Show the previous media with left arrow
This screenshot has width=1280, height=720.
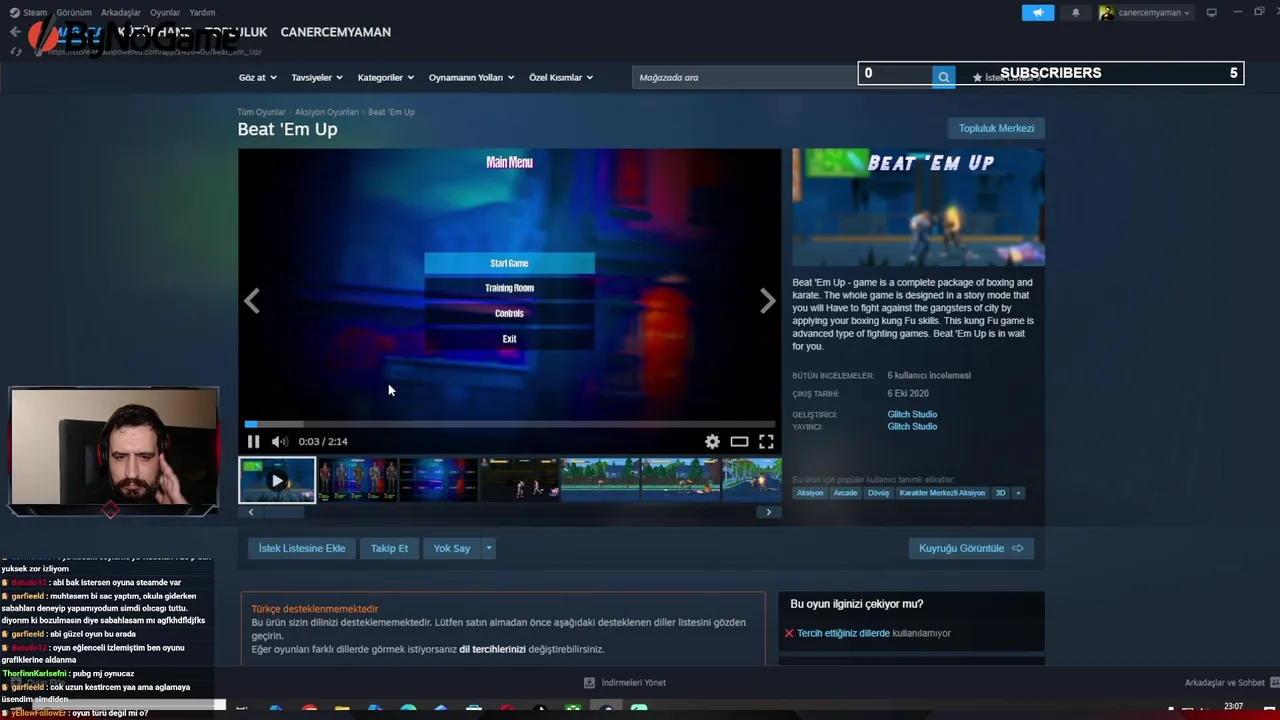tap(252, 300)
